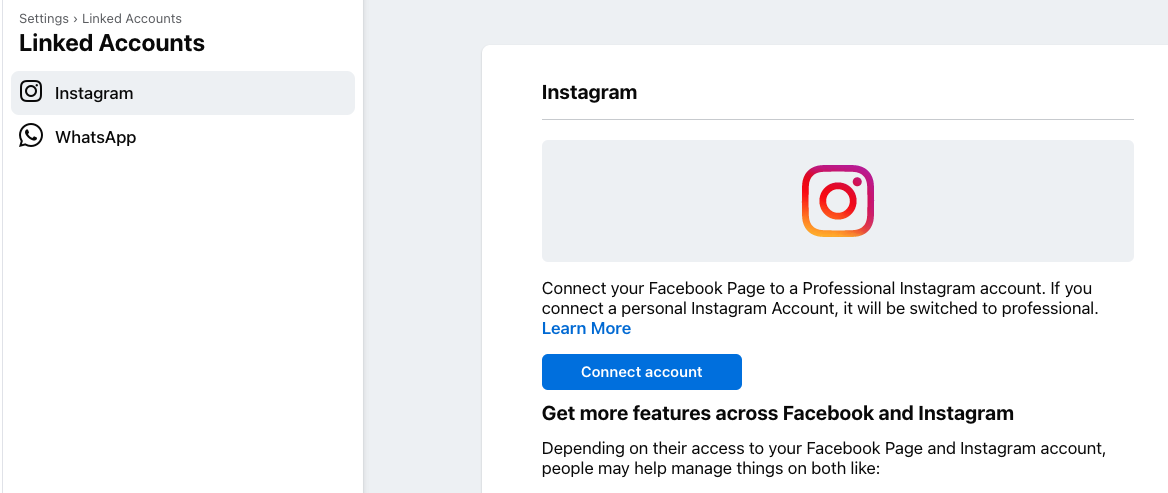This screenshot has width=1168, height=493.
Task: Select the Instagram label in Linked Accounts list
Action: (94, 93)
